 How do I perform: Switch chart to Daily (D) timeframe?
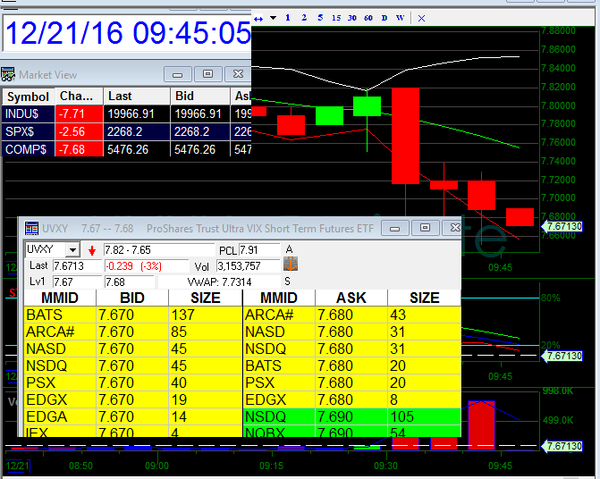click(385, 17)
